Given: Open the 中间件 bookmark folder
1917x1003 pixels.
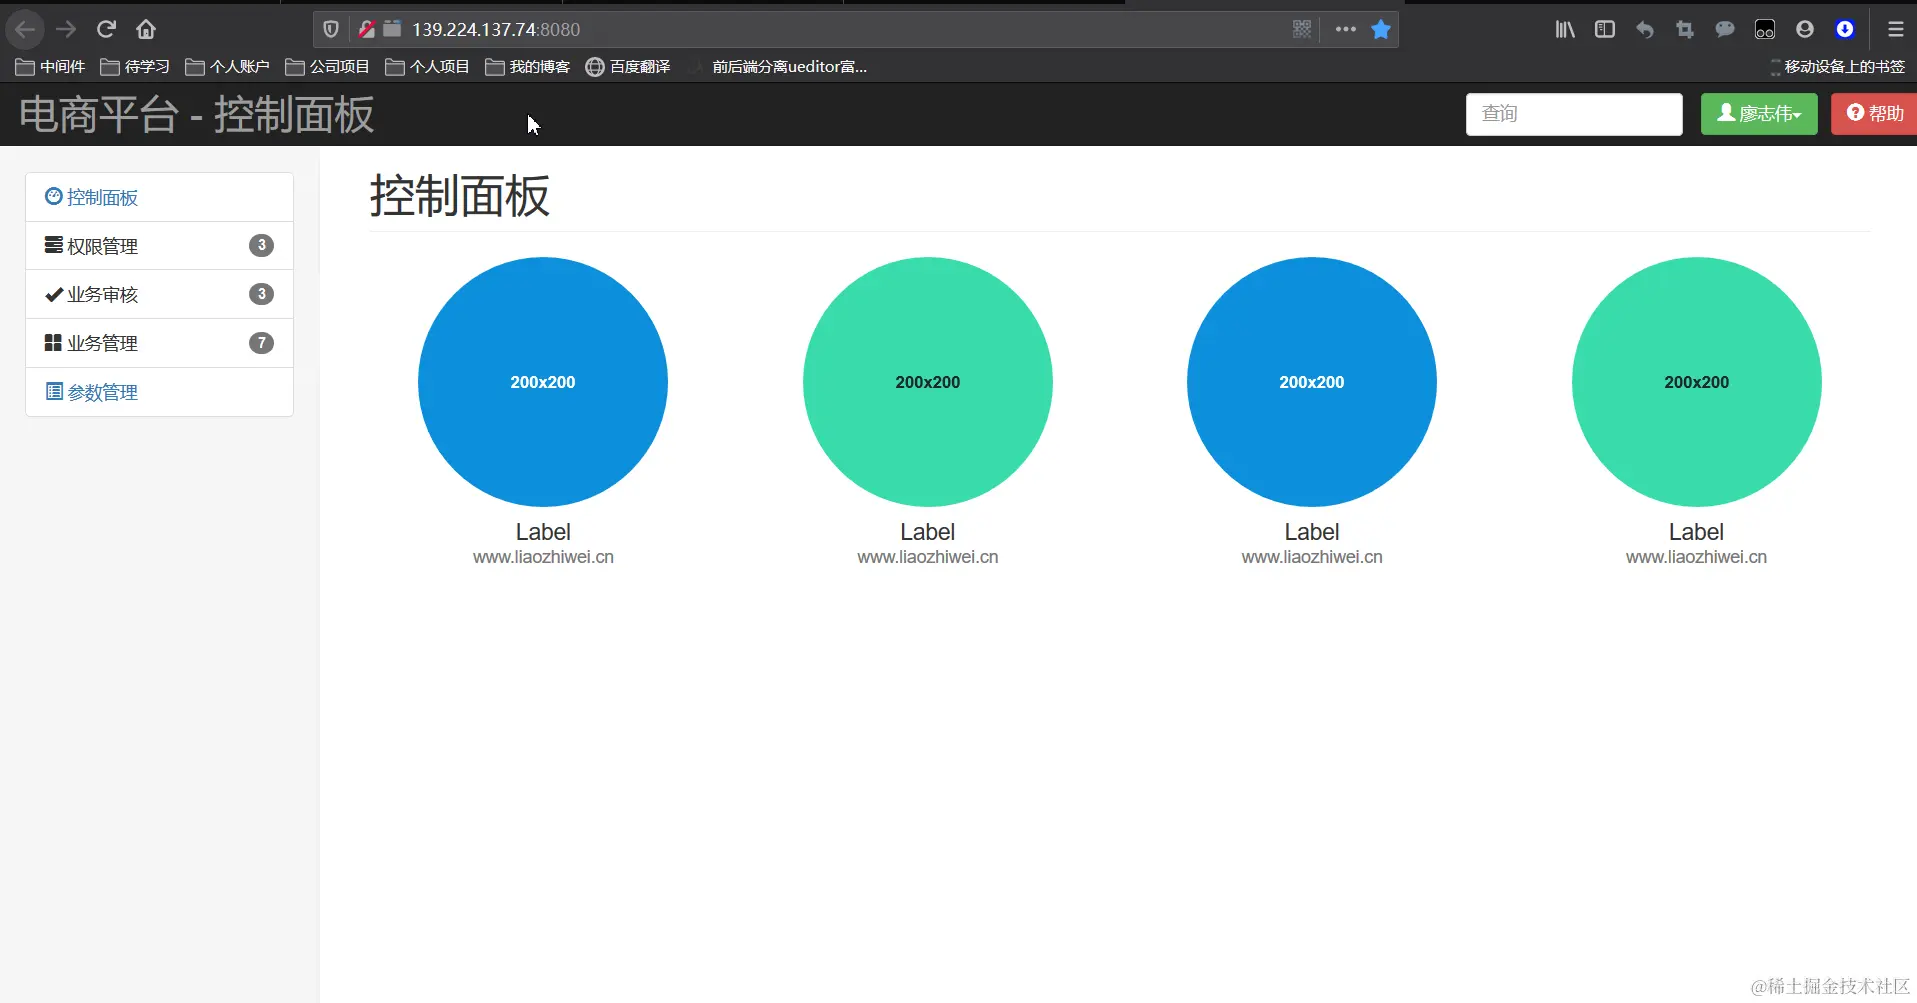Looking at the screenshot, I should 50,67.
